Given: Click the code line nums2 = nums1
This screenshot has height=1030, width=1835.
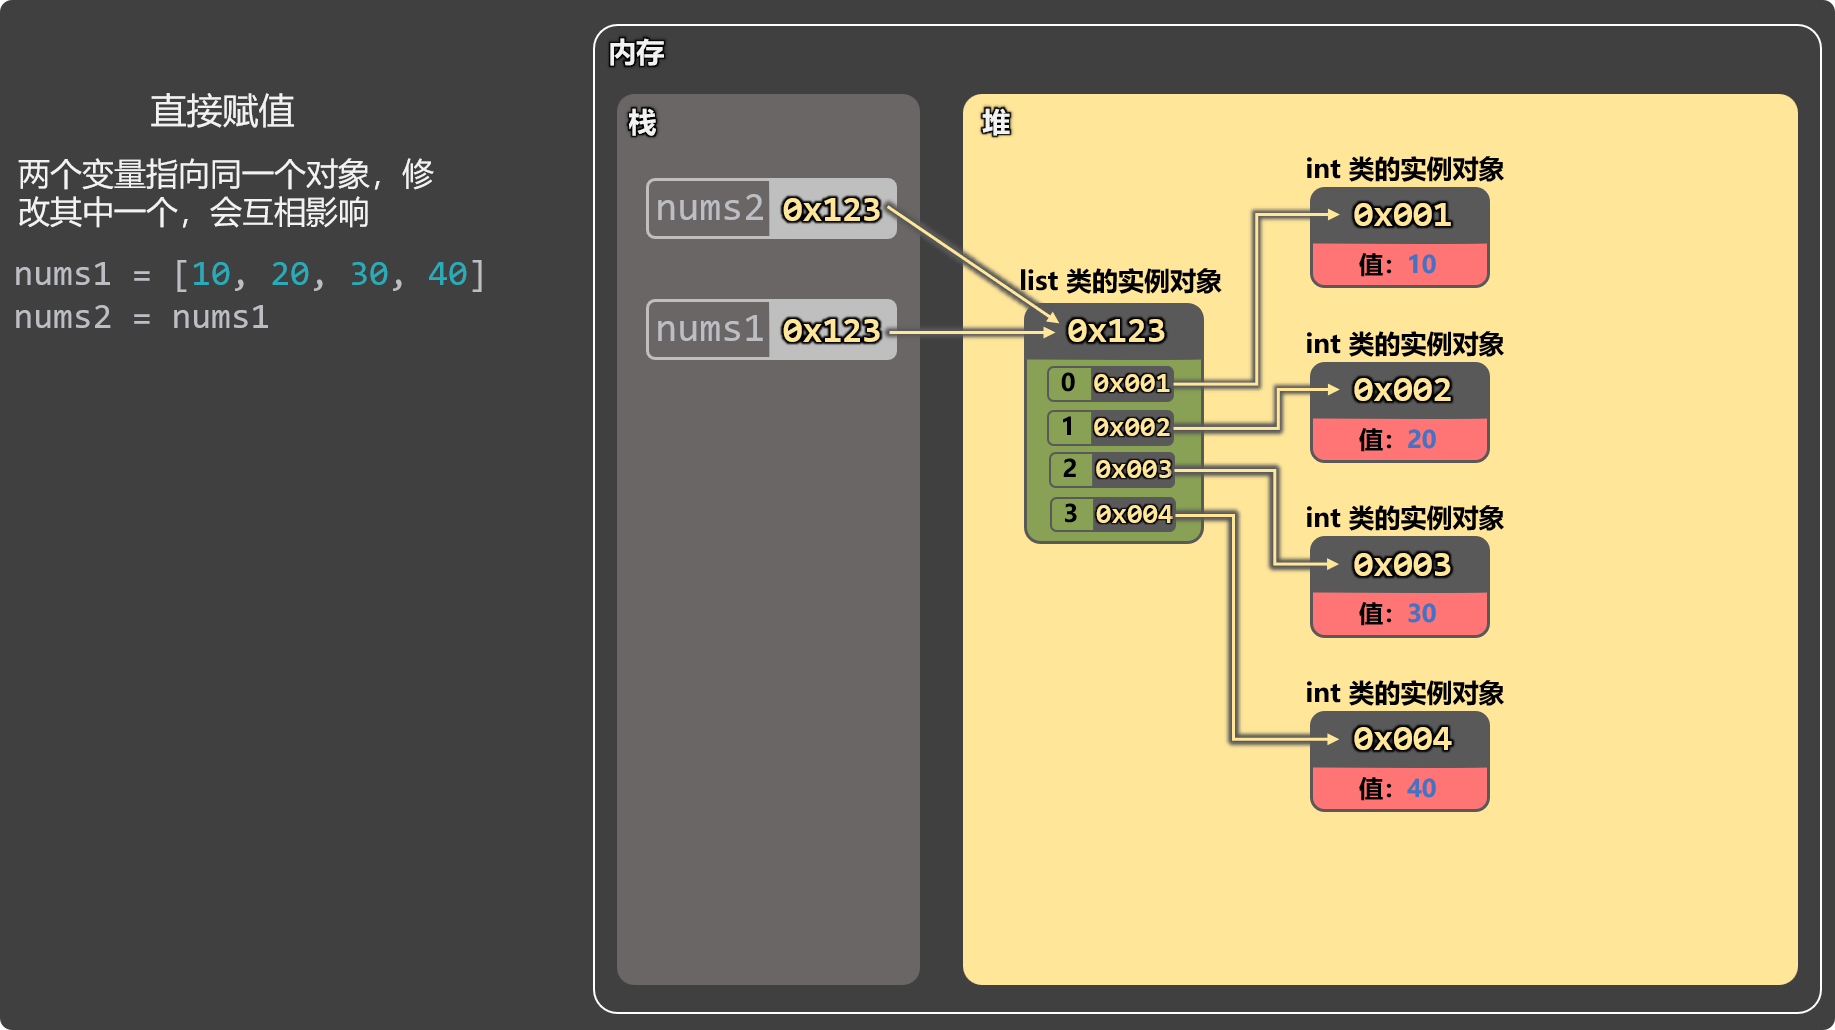Looking at the screenshot, I should (142, 318).
